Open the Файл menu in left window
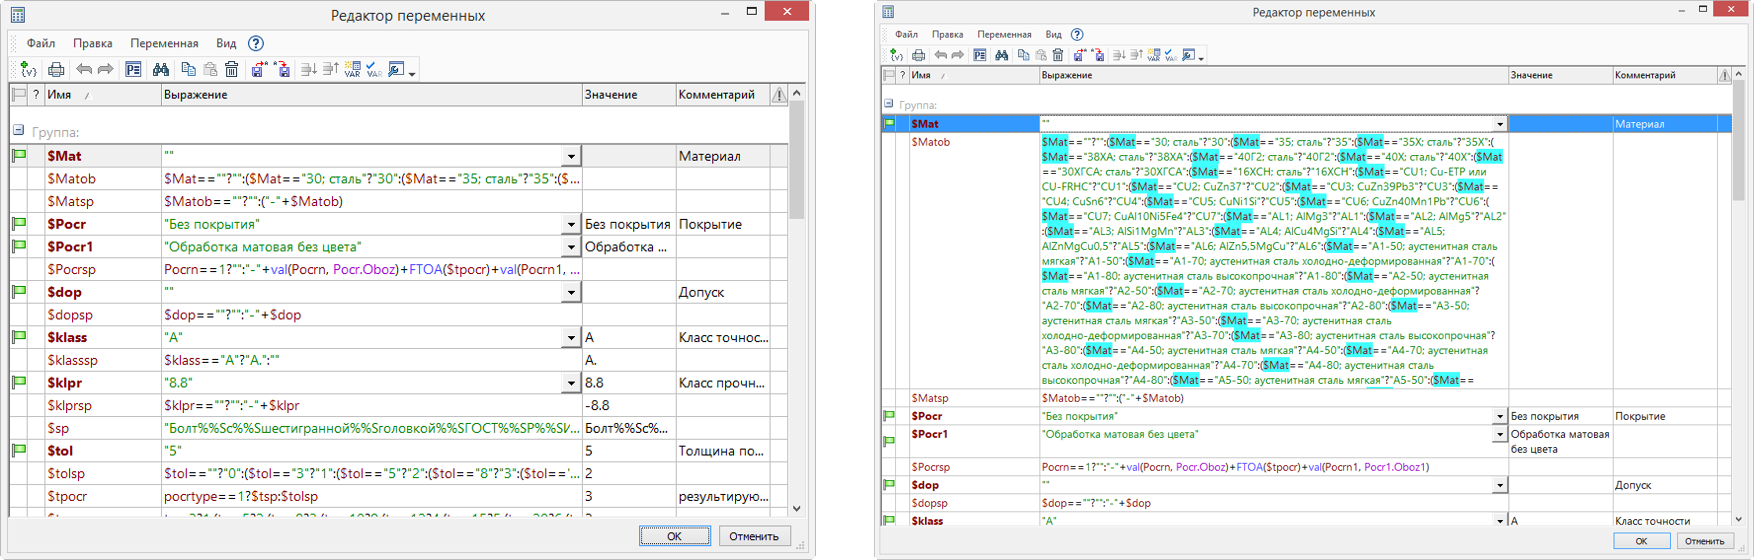 click(x=41, y=43)
